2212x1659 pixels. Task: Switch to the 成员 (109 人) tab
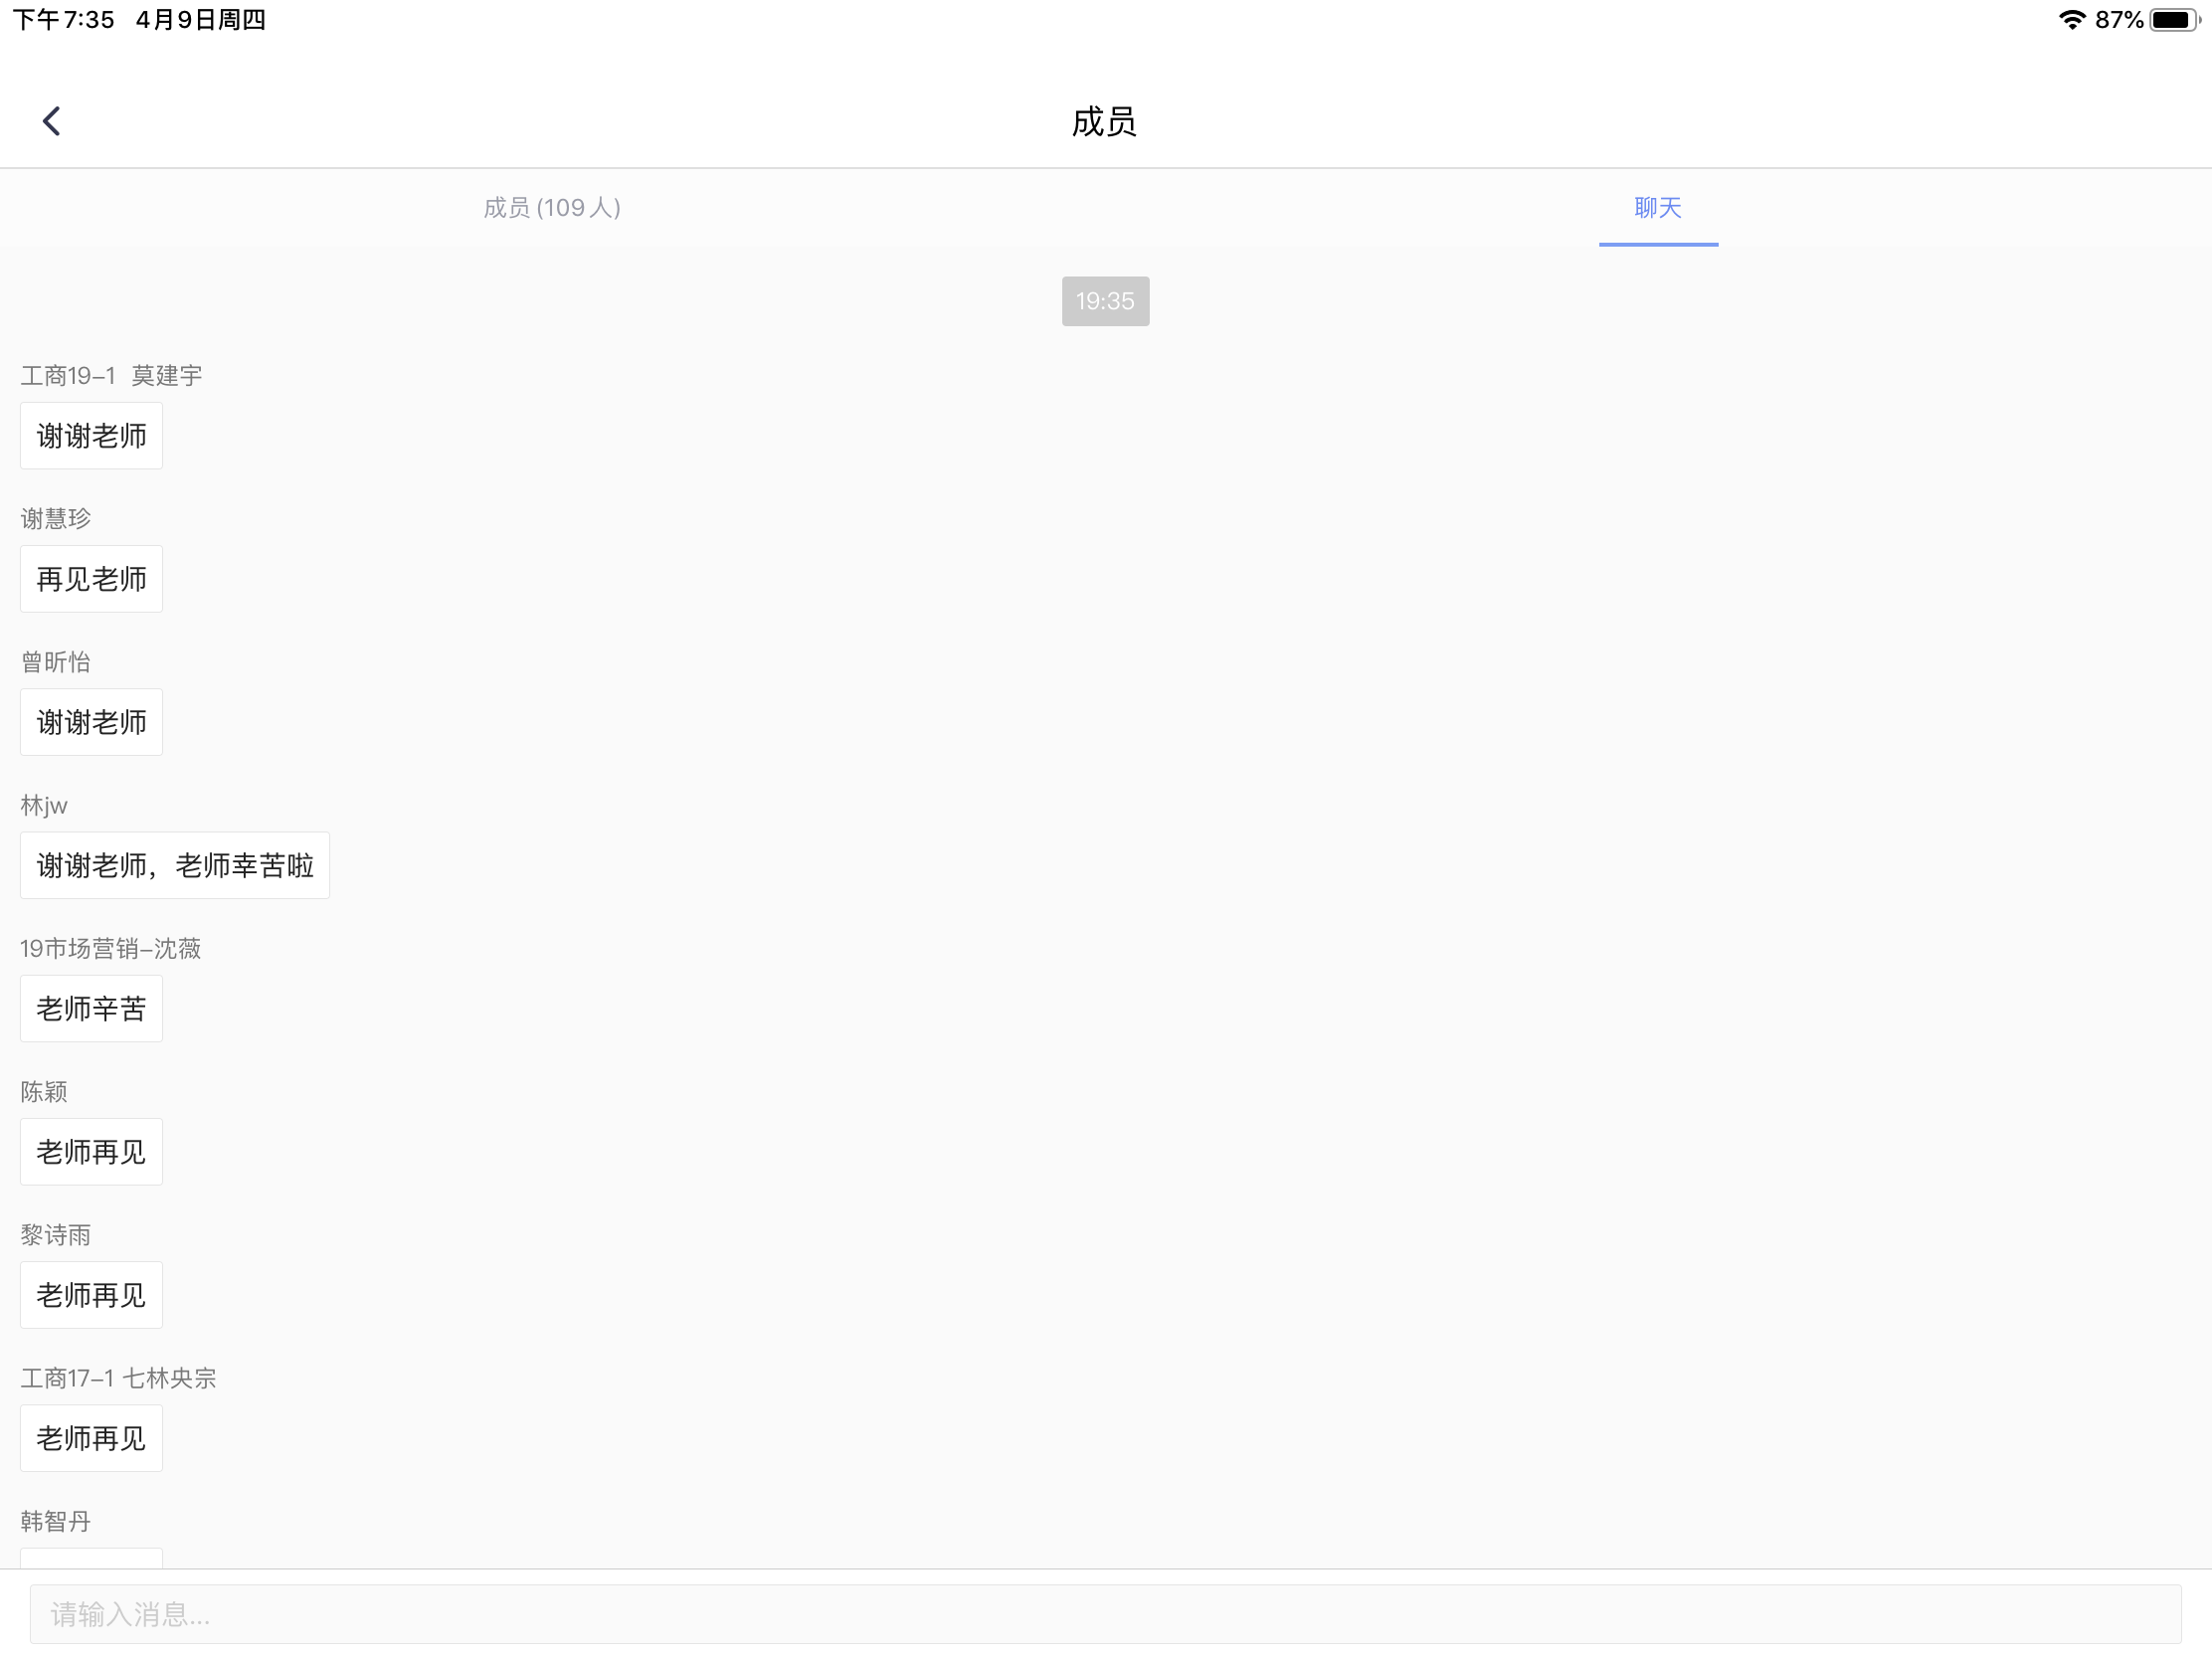[x=552, y=208]
